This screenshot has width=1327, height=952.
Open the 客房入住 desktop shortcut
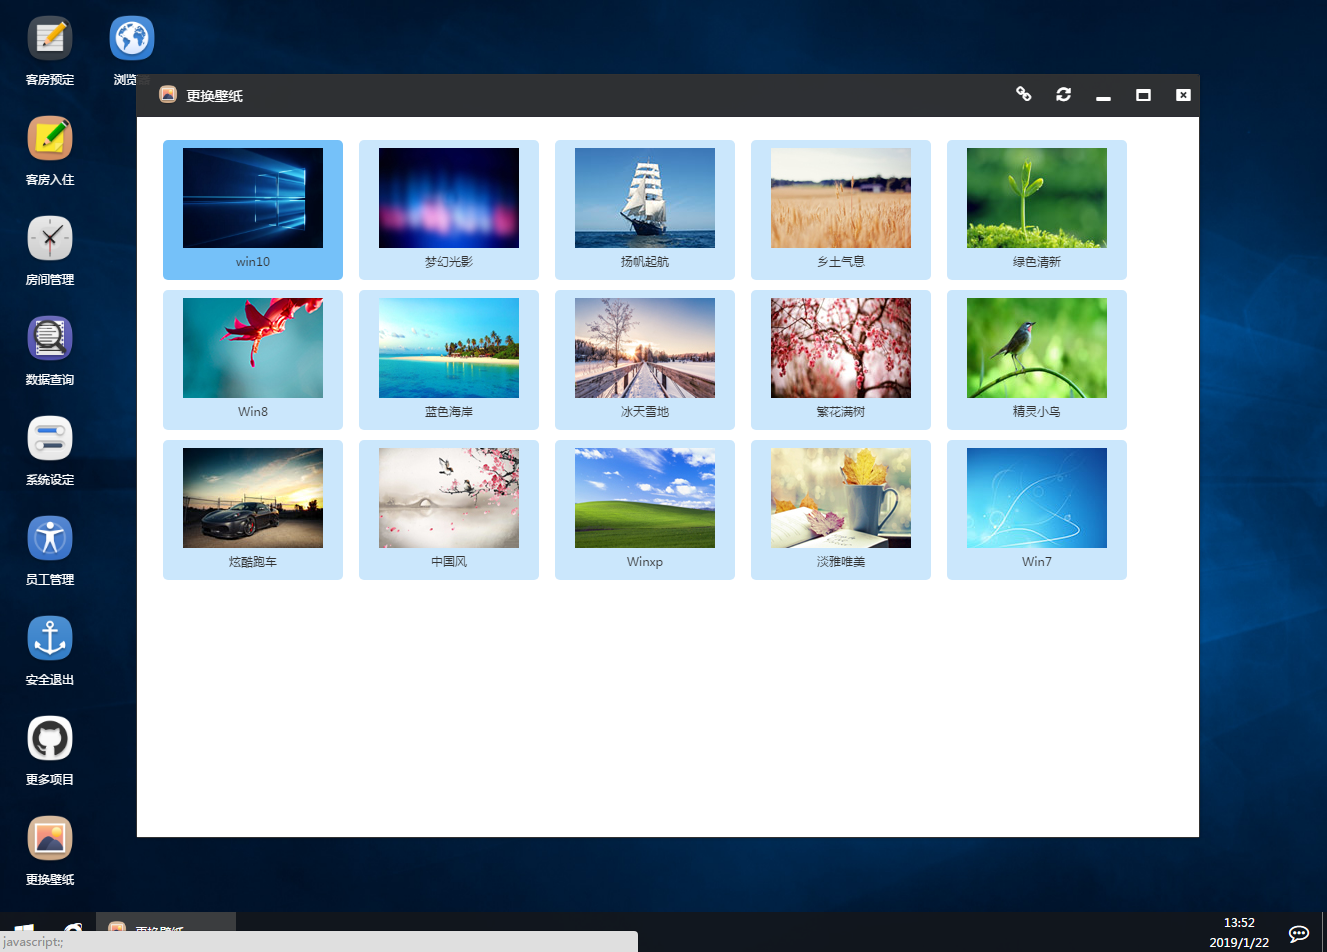pyautogui.click(x=50, y=138)
